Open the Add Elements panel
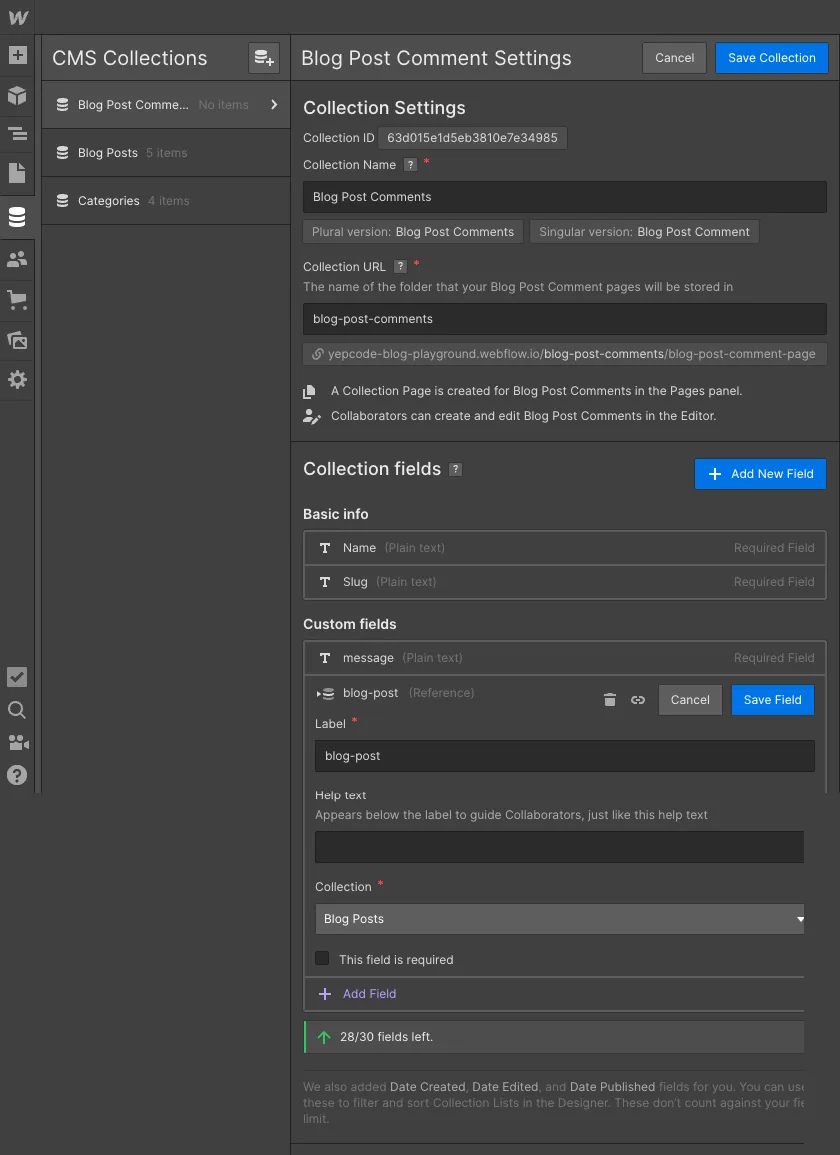 coord(17,55)
